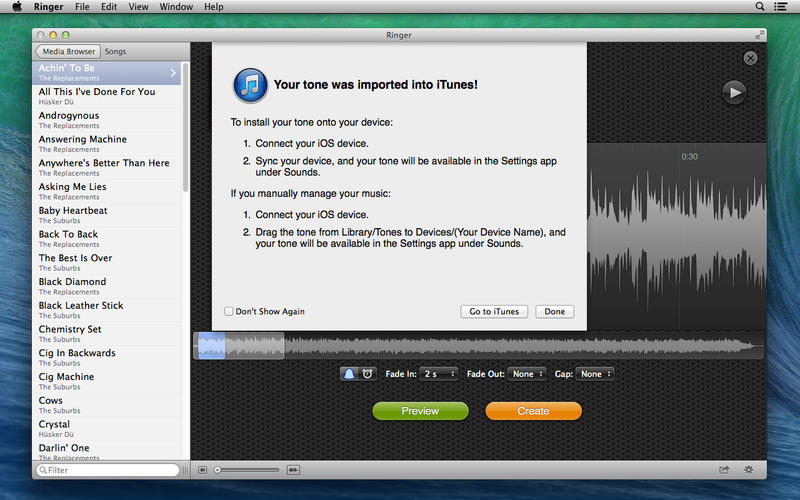Image resolution: width=800 pixels, height=500 pixels.
Task: Click the magnifier icon in Filter field
Action: click(42, 470)
